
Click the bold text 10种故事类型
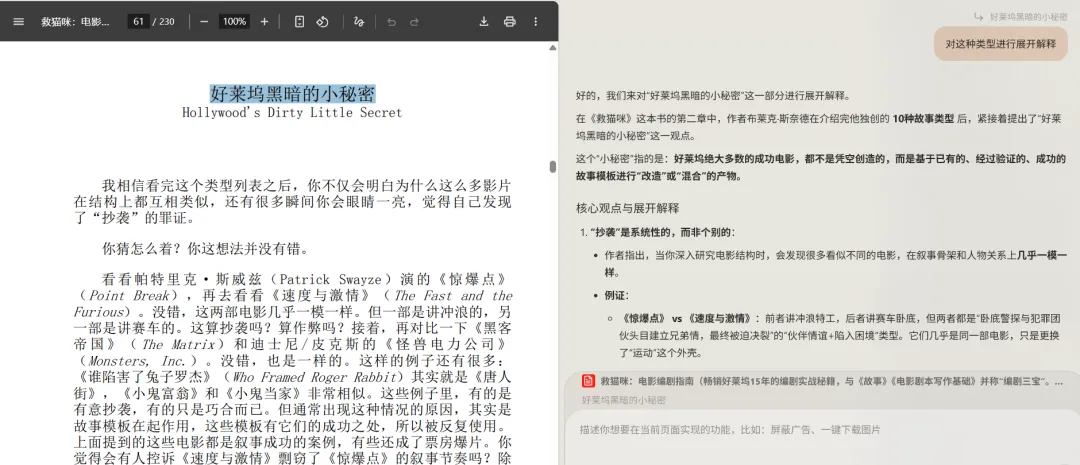pos(923,118)
